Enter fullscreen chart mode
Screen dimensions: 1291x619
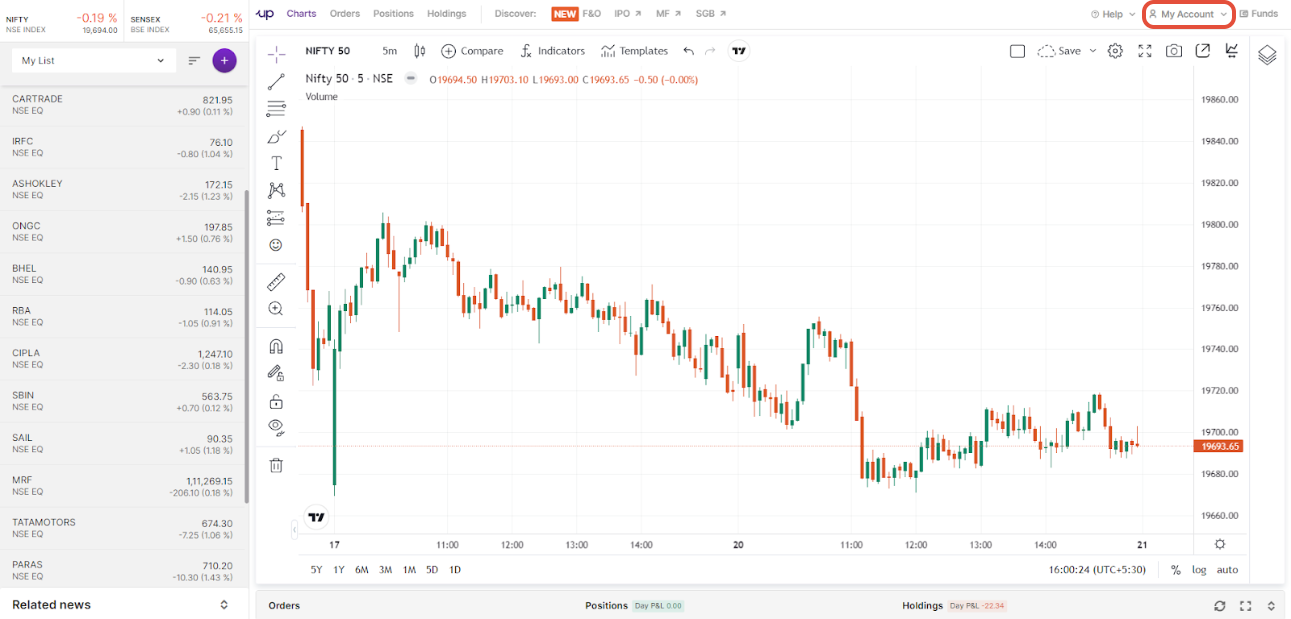click(x=1145, y=51)
